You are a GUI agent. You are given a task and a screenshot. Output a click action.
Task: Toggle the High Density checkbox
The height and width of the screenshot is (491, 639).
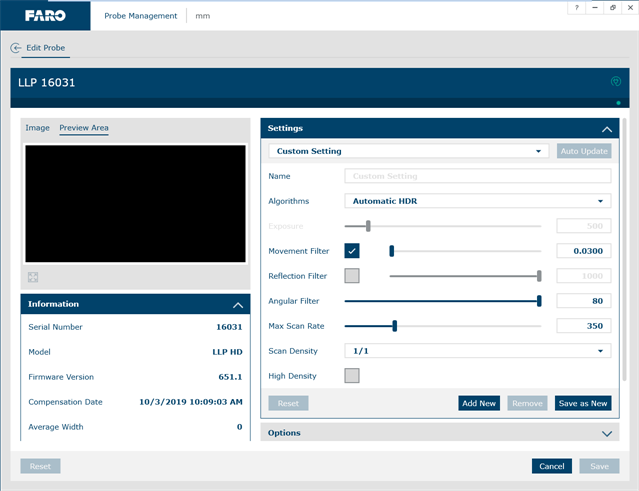(x=352, y=376)
